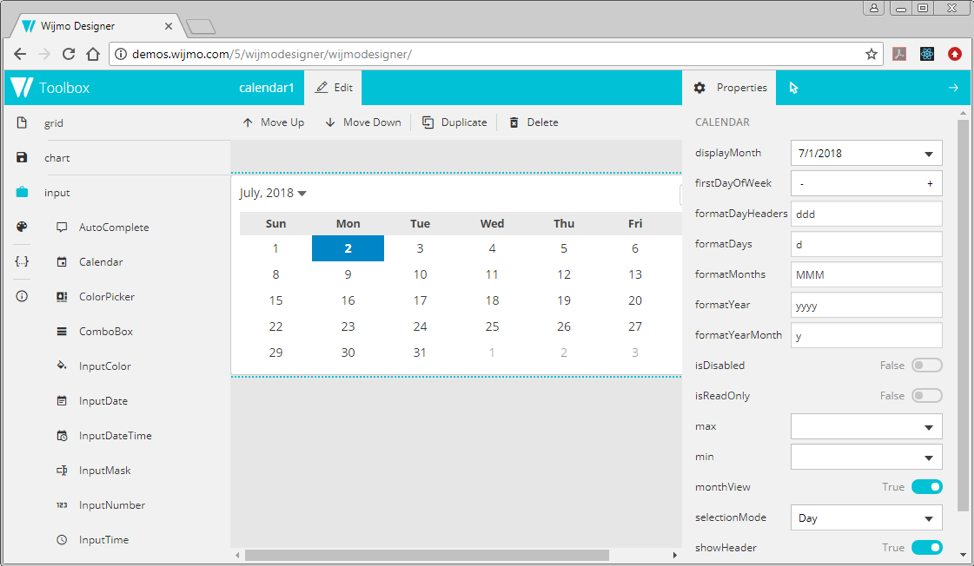The width and height of the screenshot is (974, 566).
Task: Toggle the isReadOnly switch
Action: tap(927, 396)
